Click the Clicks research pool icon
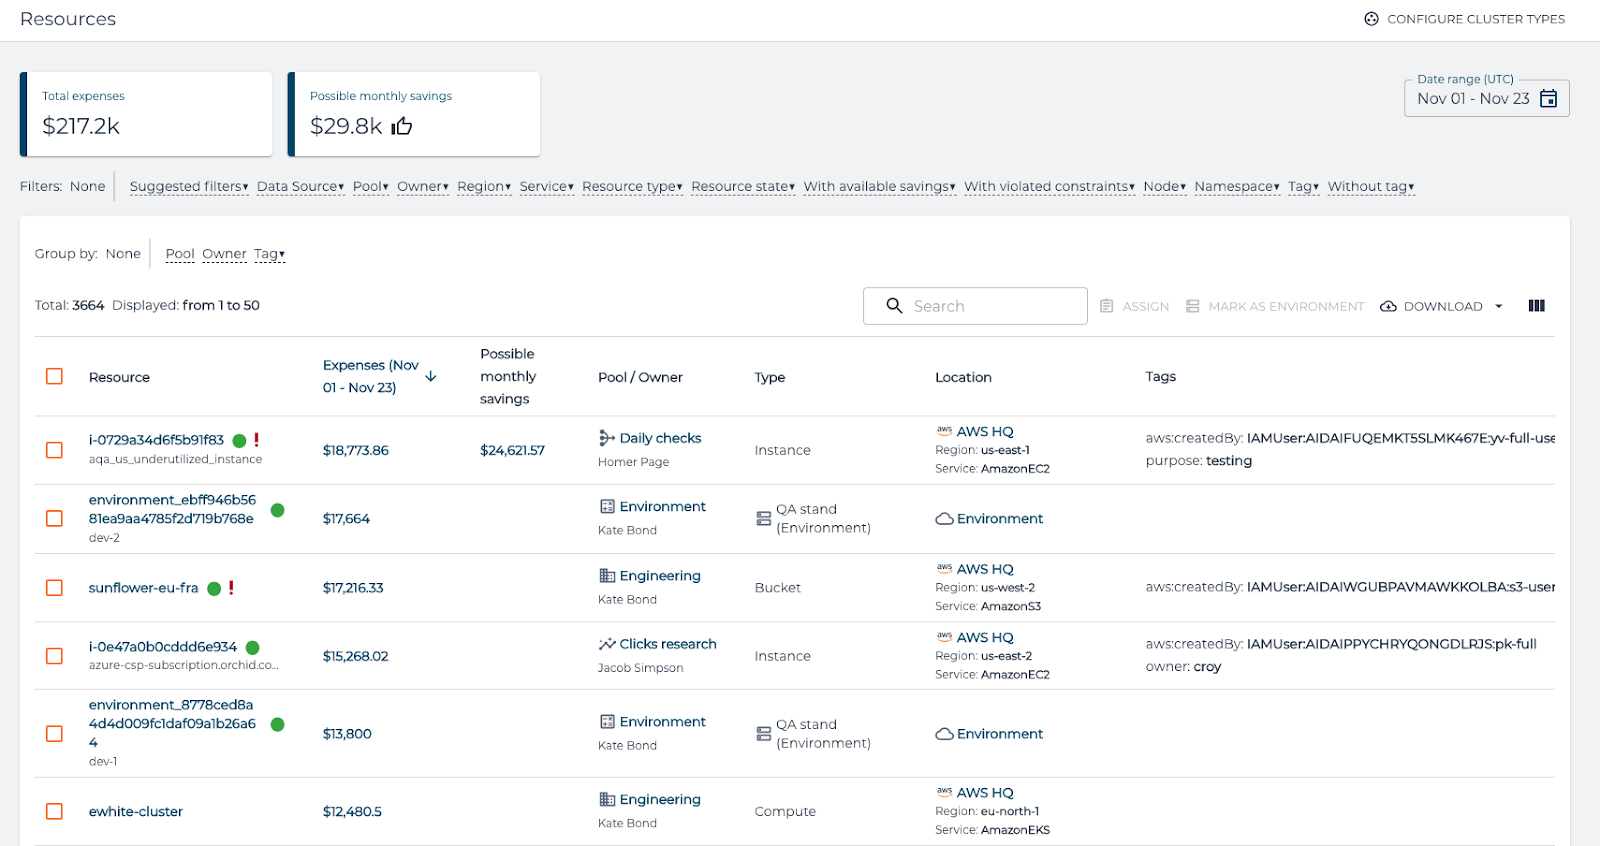This screenshot has height=846, width=1600. 606,644
